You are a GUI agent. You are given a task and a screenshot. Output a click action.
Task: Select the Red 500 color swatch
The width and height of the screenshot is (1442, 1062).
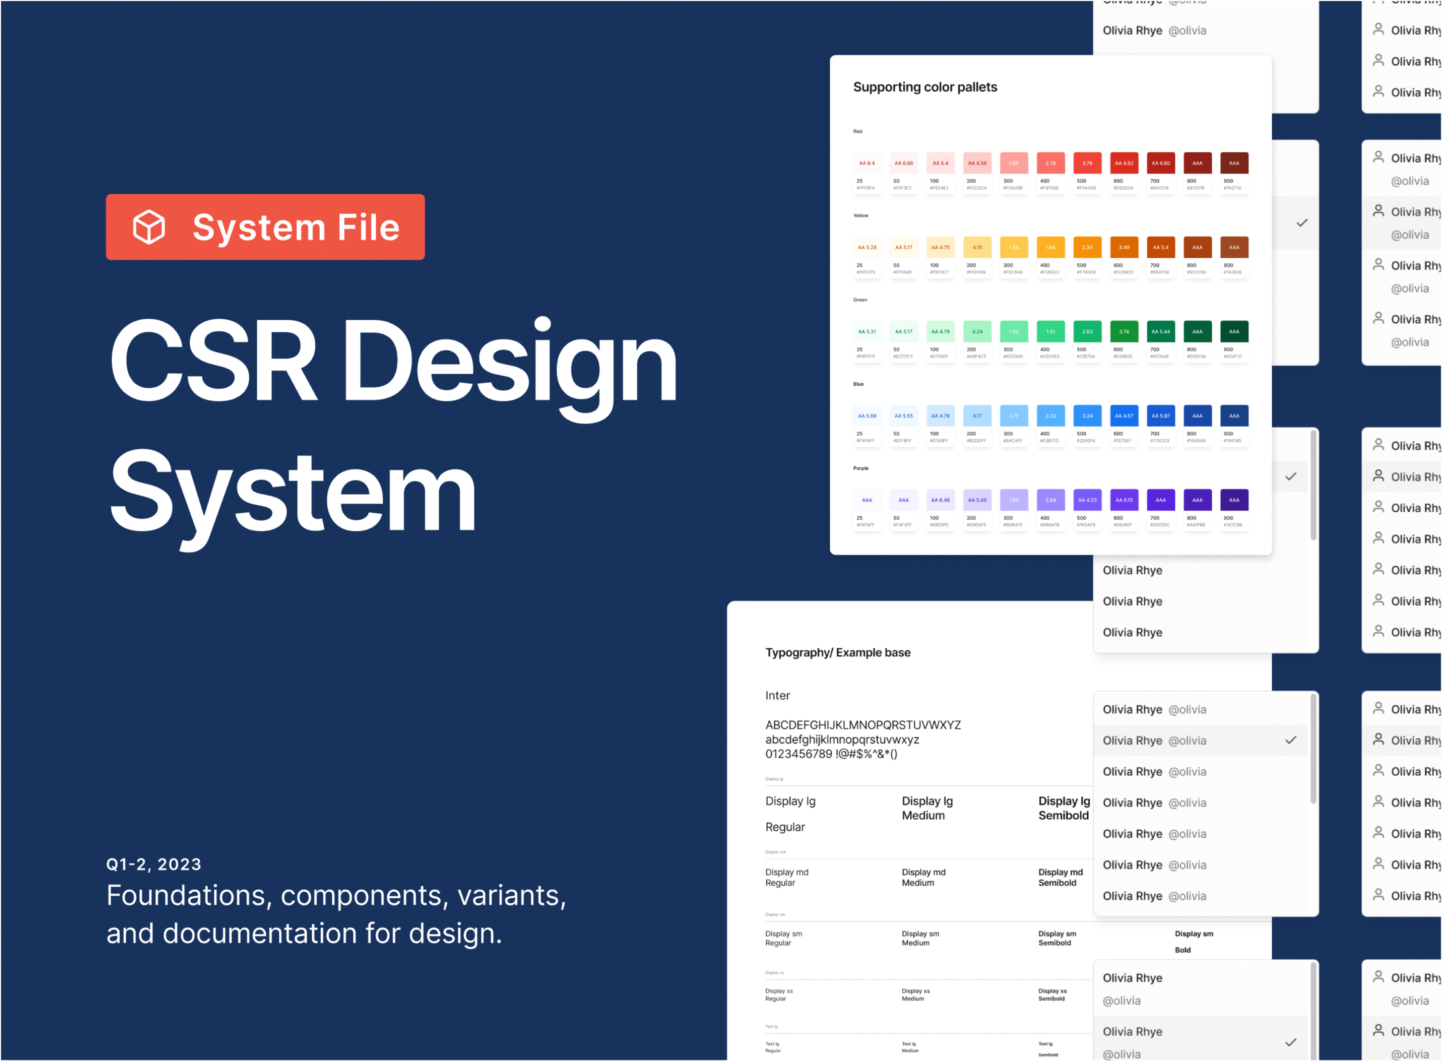coord(1087,163)
